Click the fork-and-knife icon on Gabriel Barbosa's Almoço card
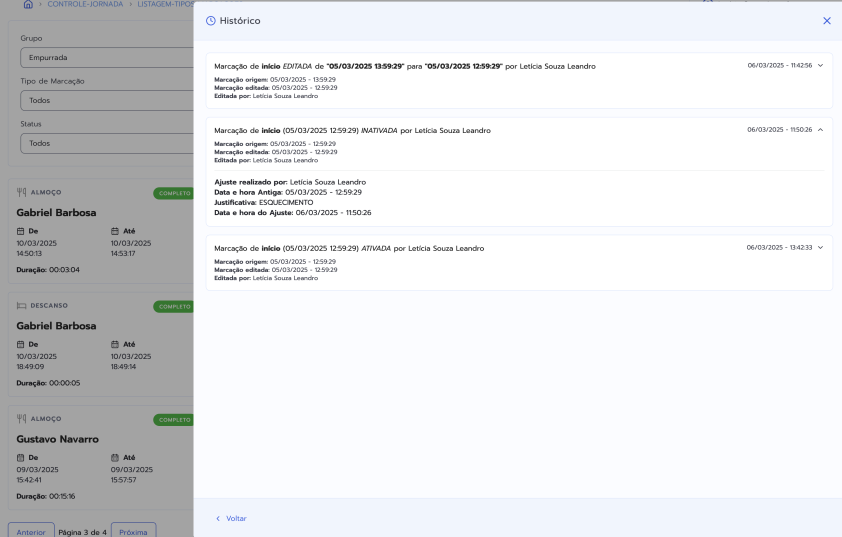Viewport: 842px width, 537px height. (x=22, y=193)
